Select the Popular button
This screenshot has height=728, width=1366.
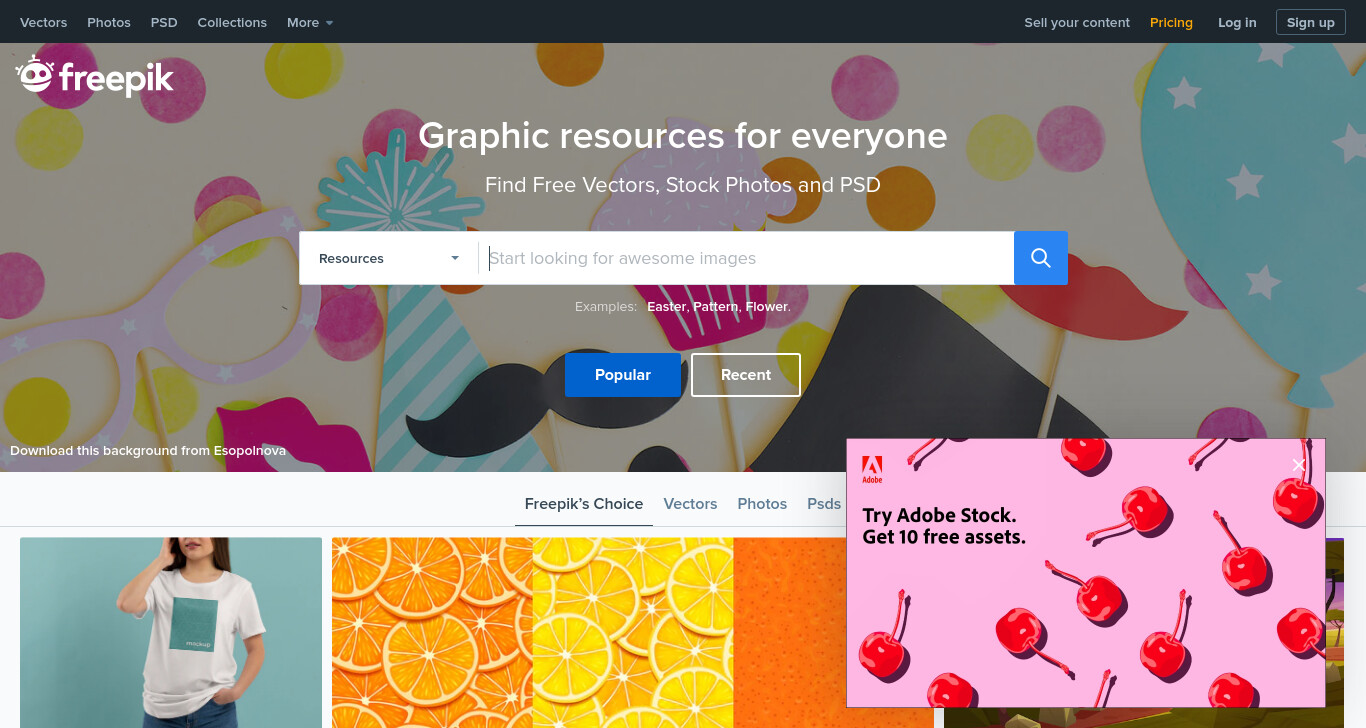pos(623,375)
